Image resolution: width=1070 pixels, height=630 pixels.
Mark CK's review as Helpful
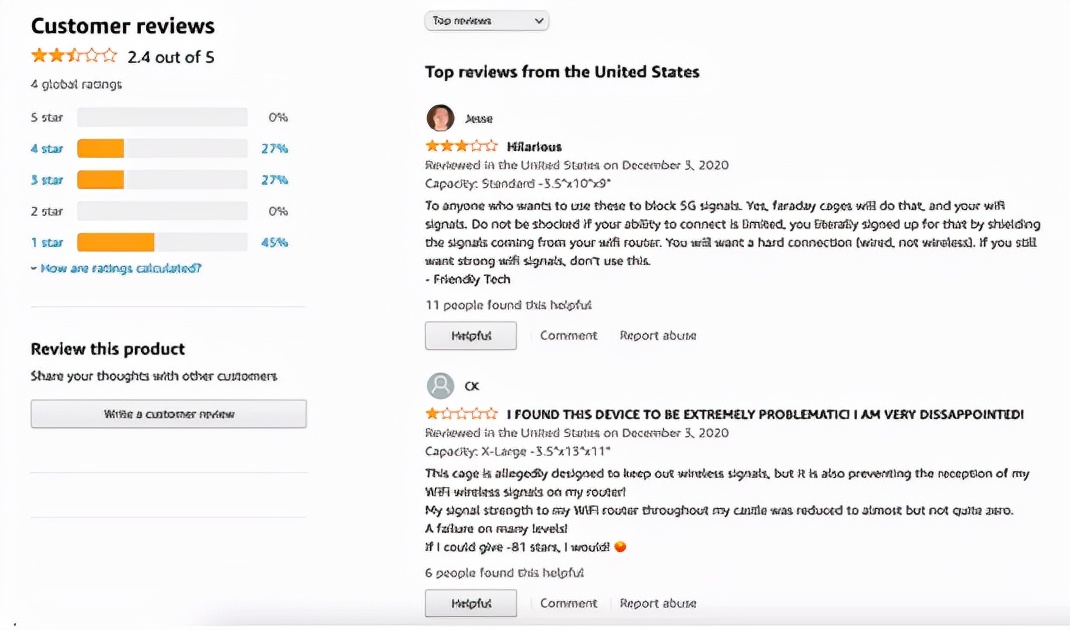471,603
